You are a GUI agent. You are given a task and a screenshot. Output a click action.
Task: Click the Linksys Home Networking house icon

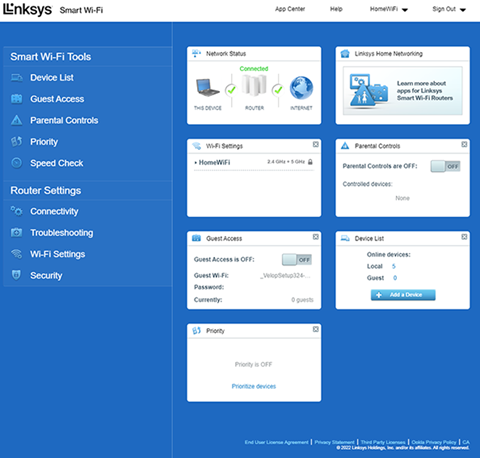pyautogui.click(x=345, y=53)
